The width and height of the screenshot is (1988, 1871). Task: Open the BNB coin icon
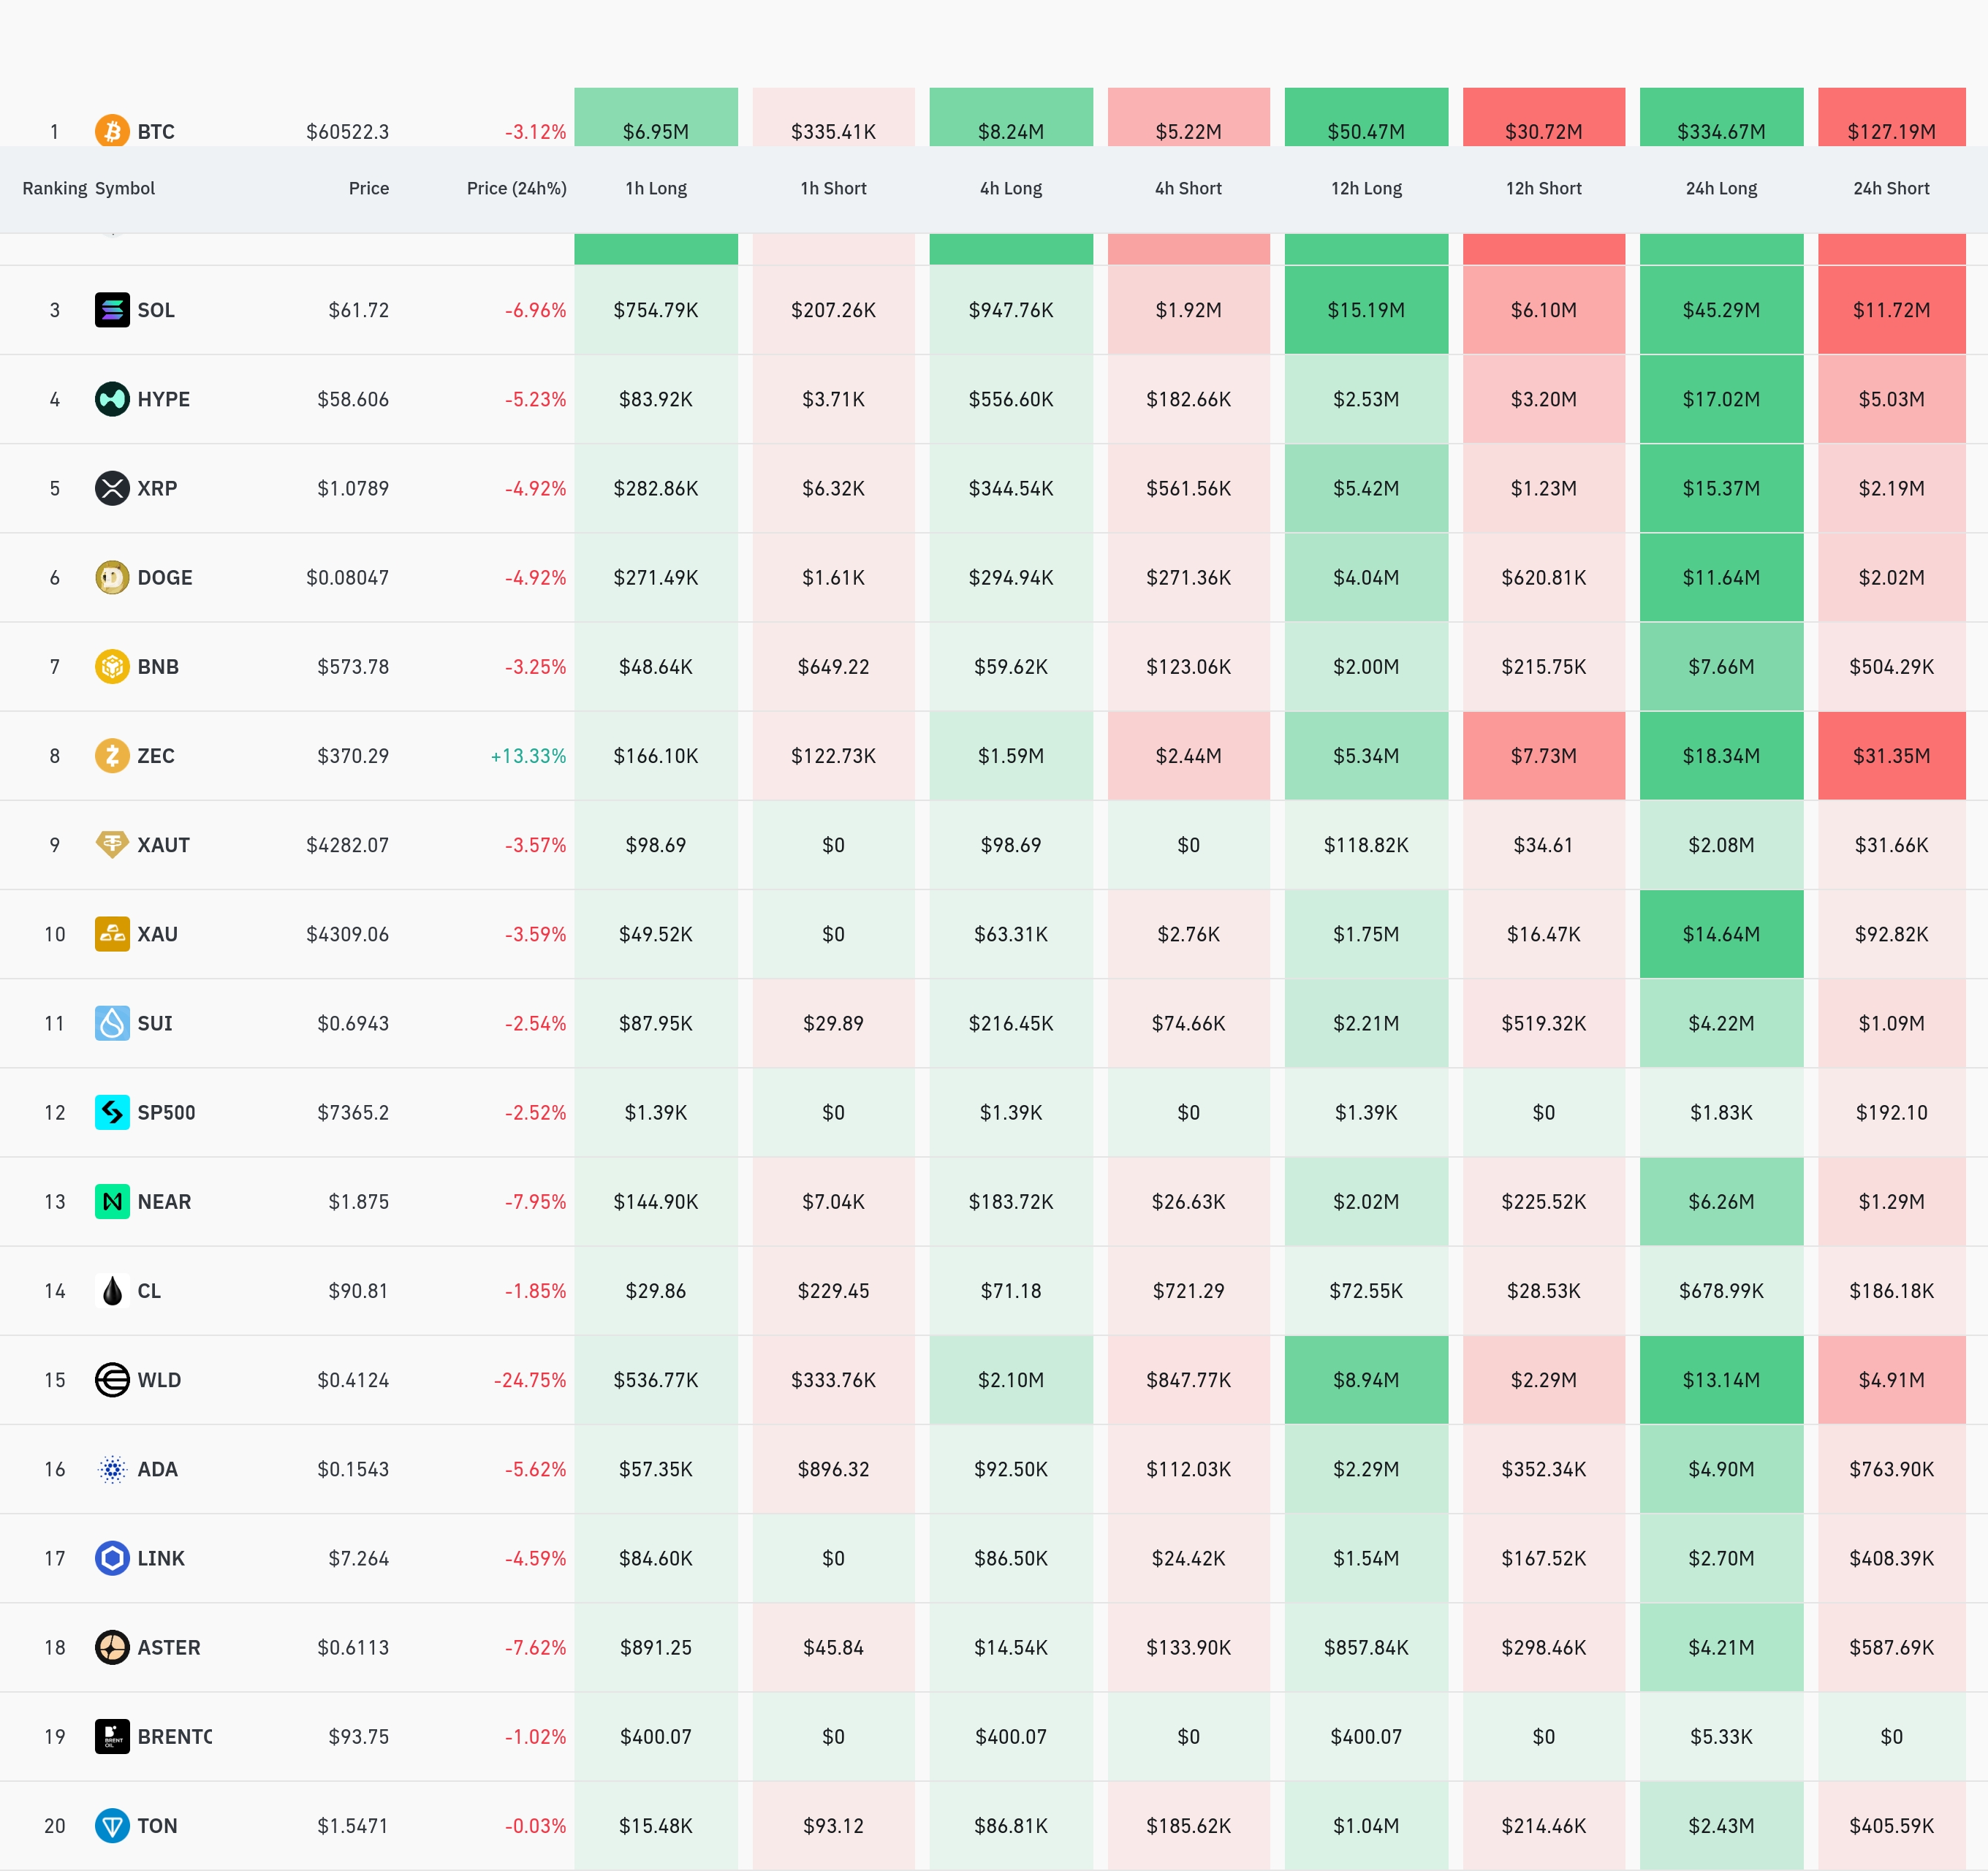(112, 666)
